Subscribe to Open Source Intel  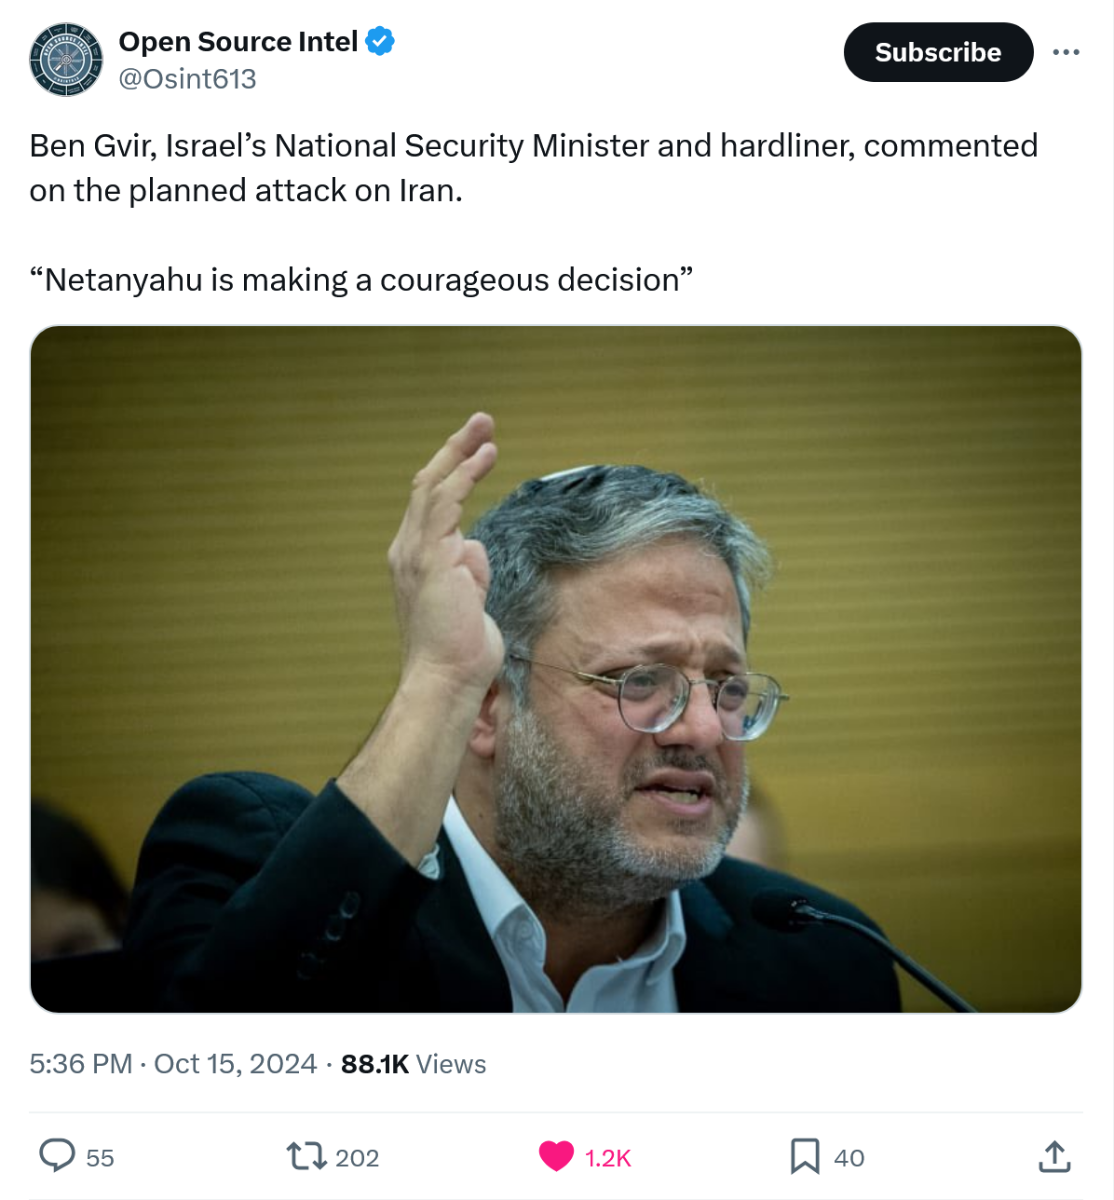[937, 52]
